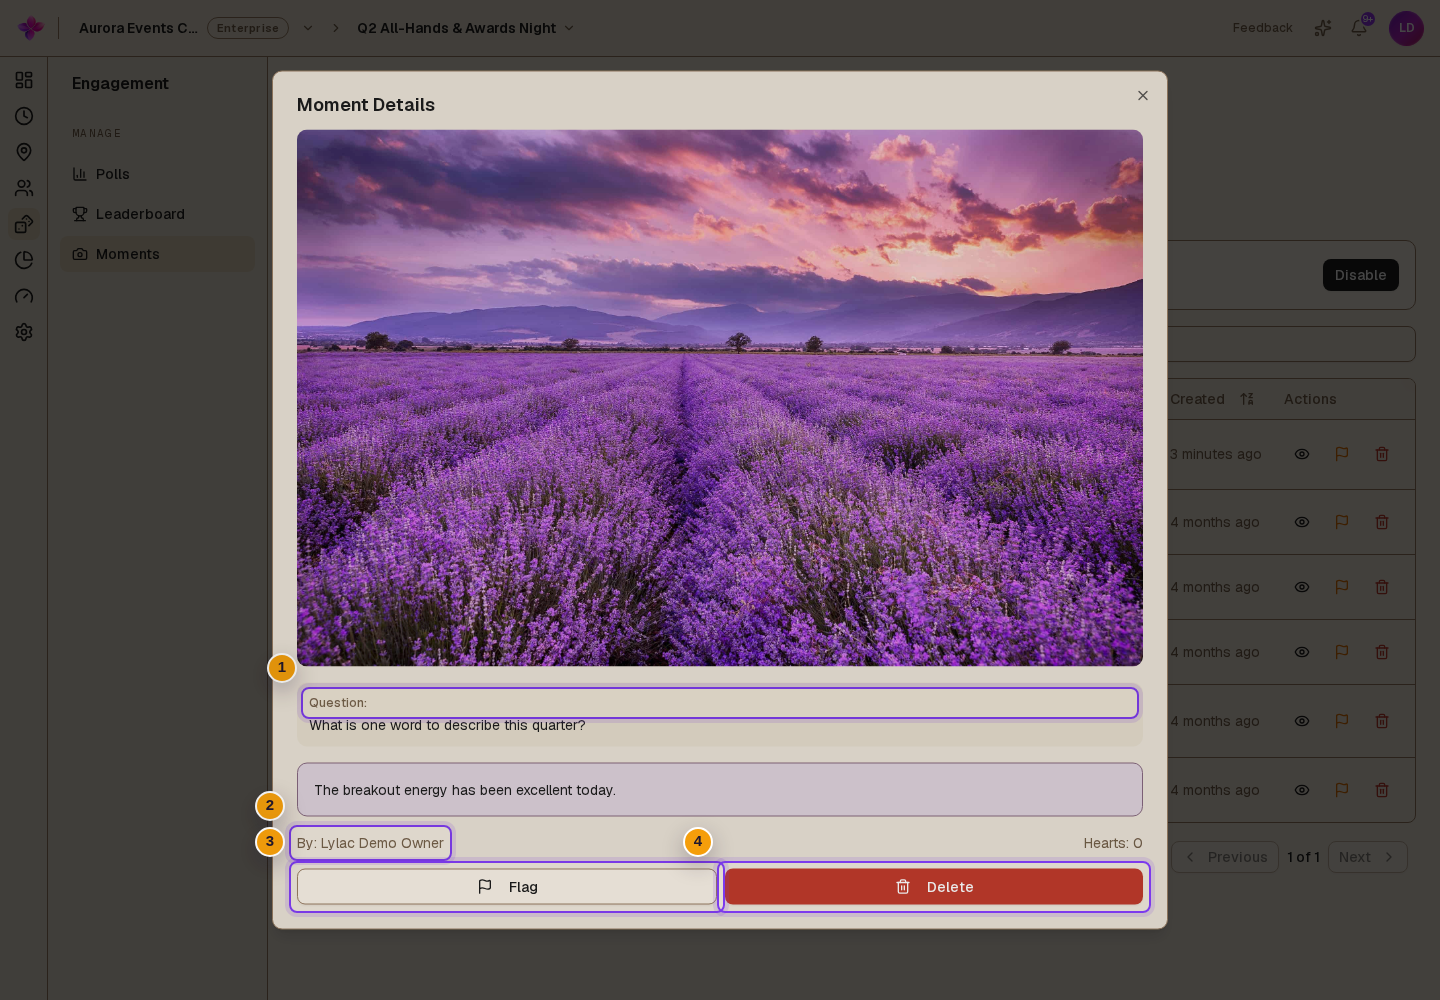Viewport: 1440px width, 1000px height.
Task: Click the Feedback link in header
Action: tap(1262, 28)
